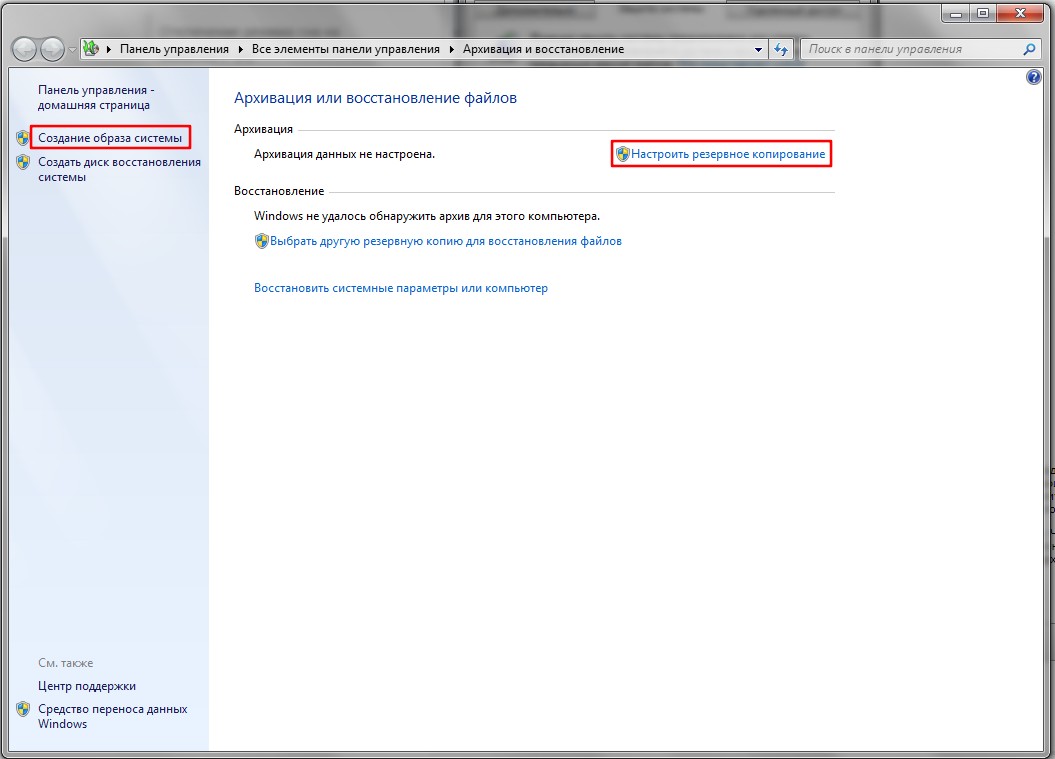Select «Панель управления» in the breadcrumb
The width and height of the screenshot is (1055, 759).
click(x=174, y=49)
